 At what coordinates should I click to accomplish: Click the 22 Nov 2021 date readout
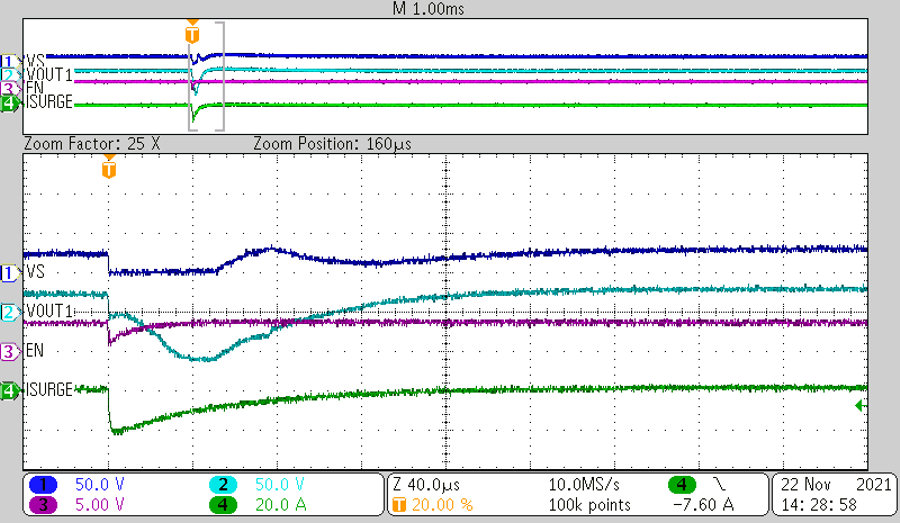click(835, 485)
